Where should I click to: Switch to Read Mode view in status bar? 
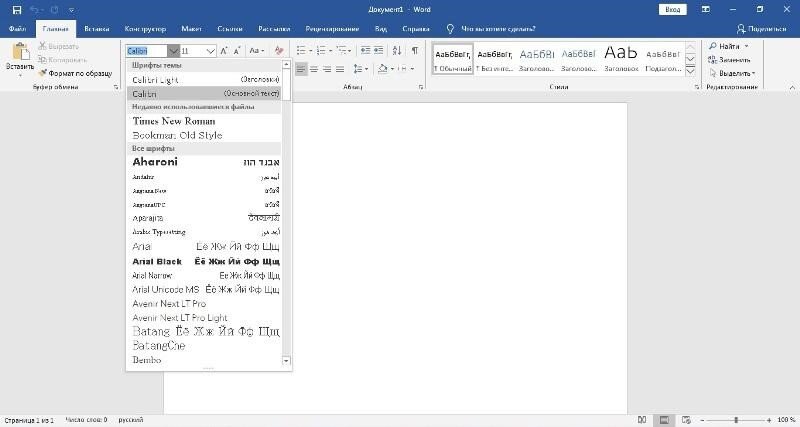point(642,420)
